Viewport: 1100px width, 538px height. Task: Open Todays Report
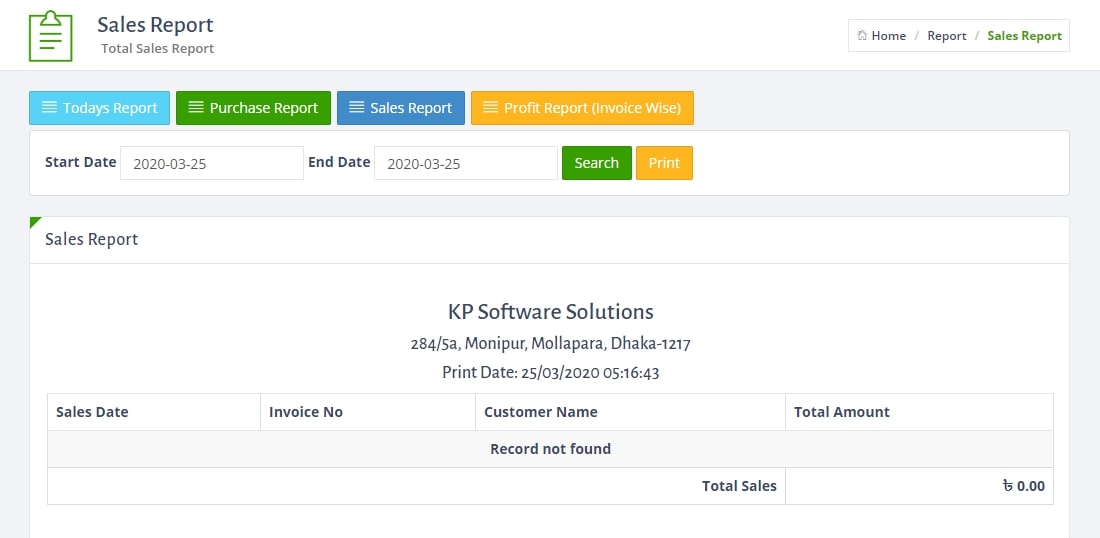[x=99, y=108]
